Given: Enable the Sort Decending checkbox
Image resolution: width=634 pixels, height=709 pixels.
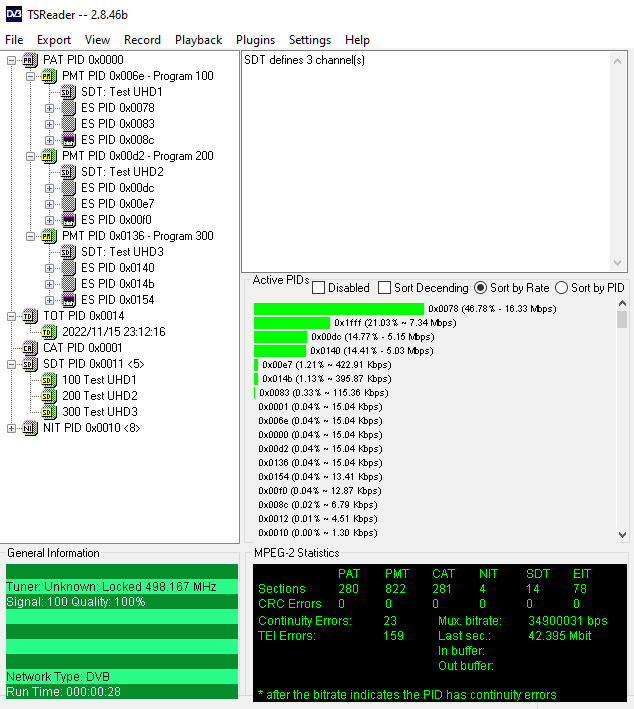Looking at the screenshot, I should [384, 288].
